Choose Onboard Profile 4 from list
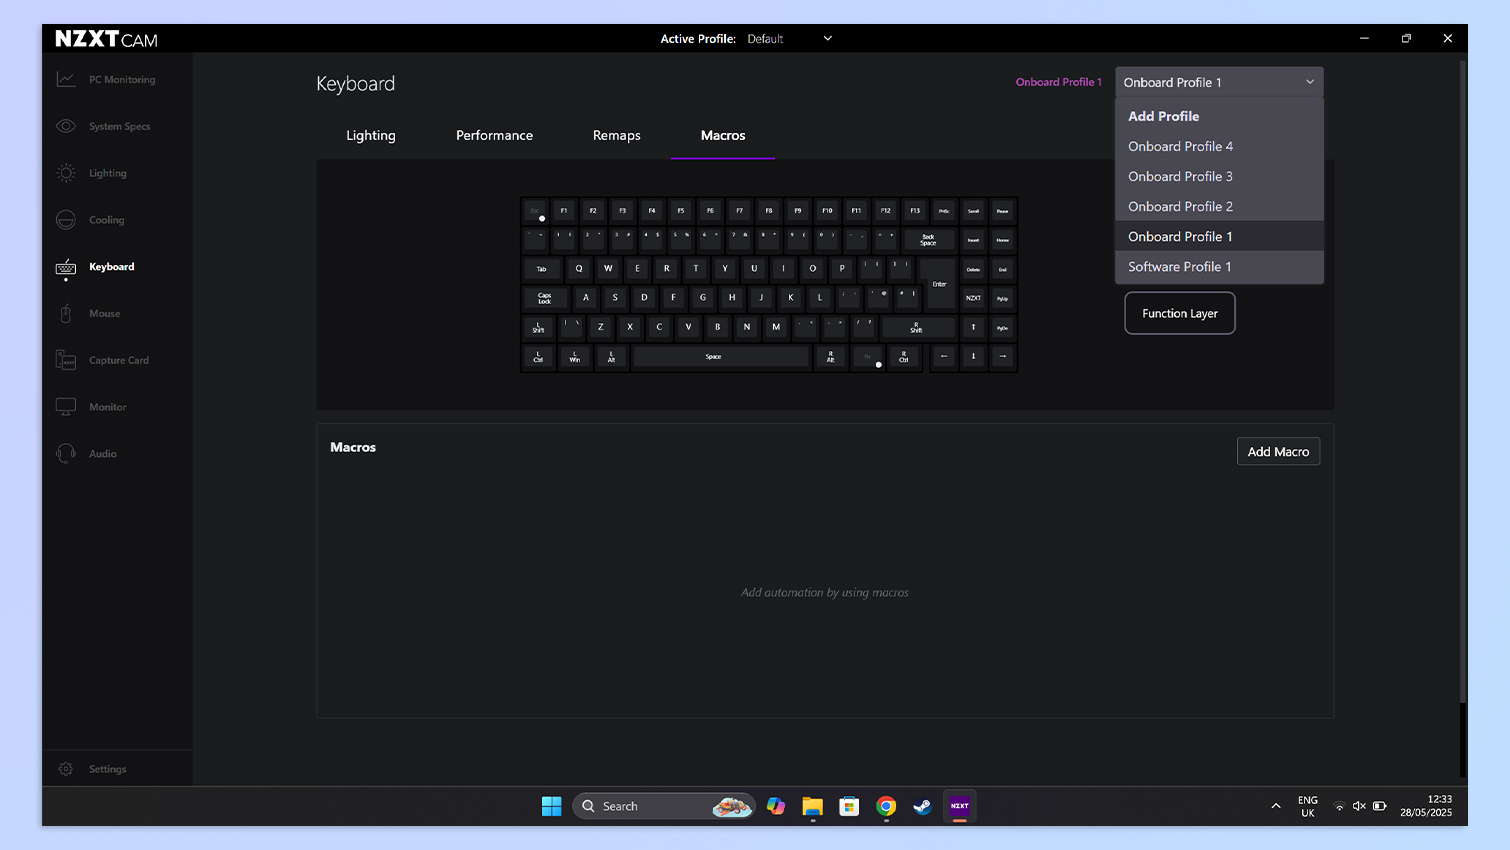 click(1180, 146)
